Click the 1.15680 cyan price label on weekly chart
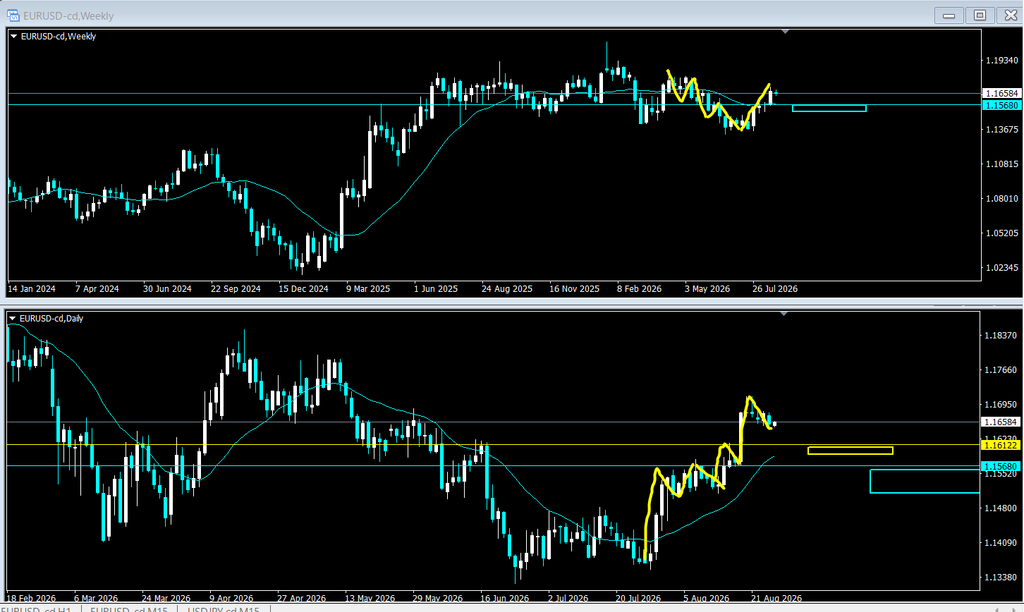Screen dimensions: 1024x612 tap(1001, 105)
